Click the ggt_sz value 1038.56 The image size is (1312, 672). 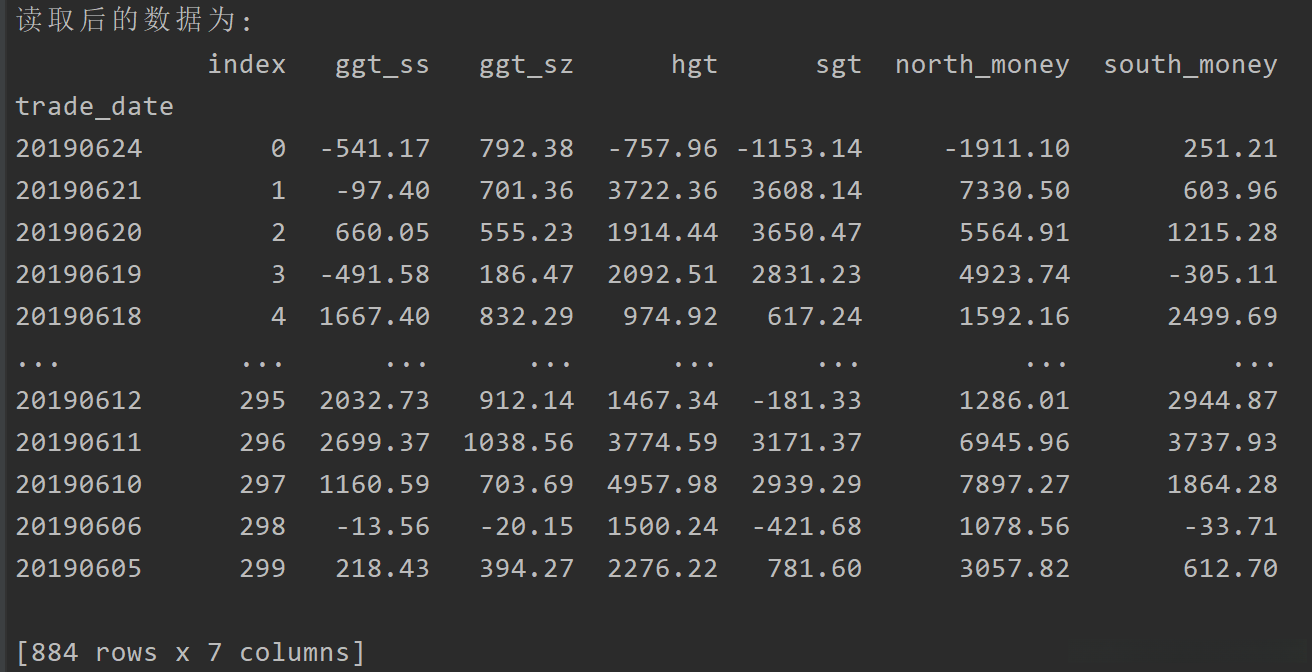click(x=518, y=443)
